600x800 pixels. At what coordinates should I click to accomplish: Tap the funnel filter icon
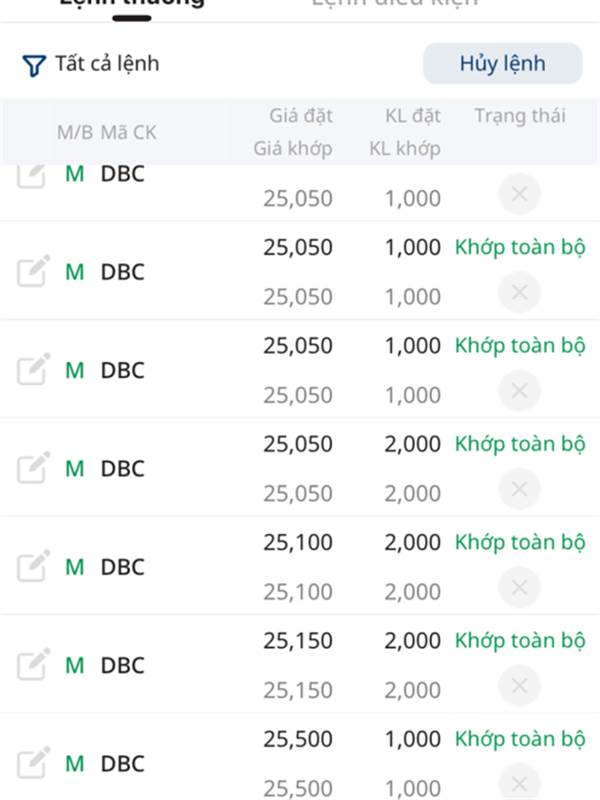click(34, 65)
